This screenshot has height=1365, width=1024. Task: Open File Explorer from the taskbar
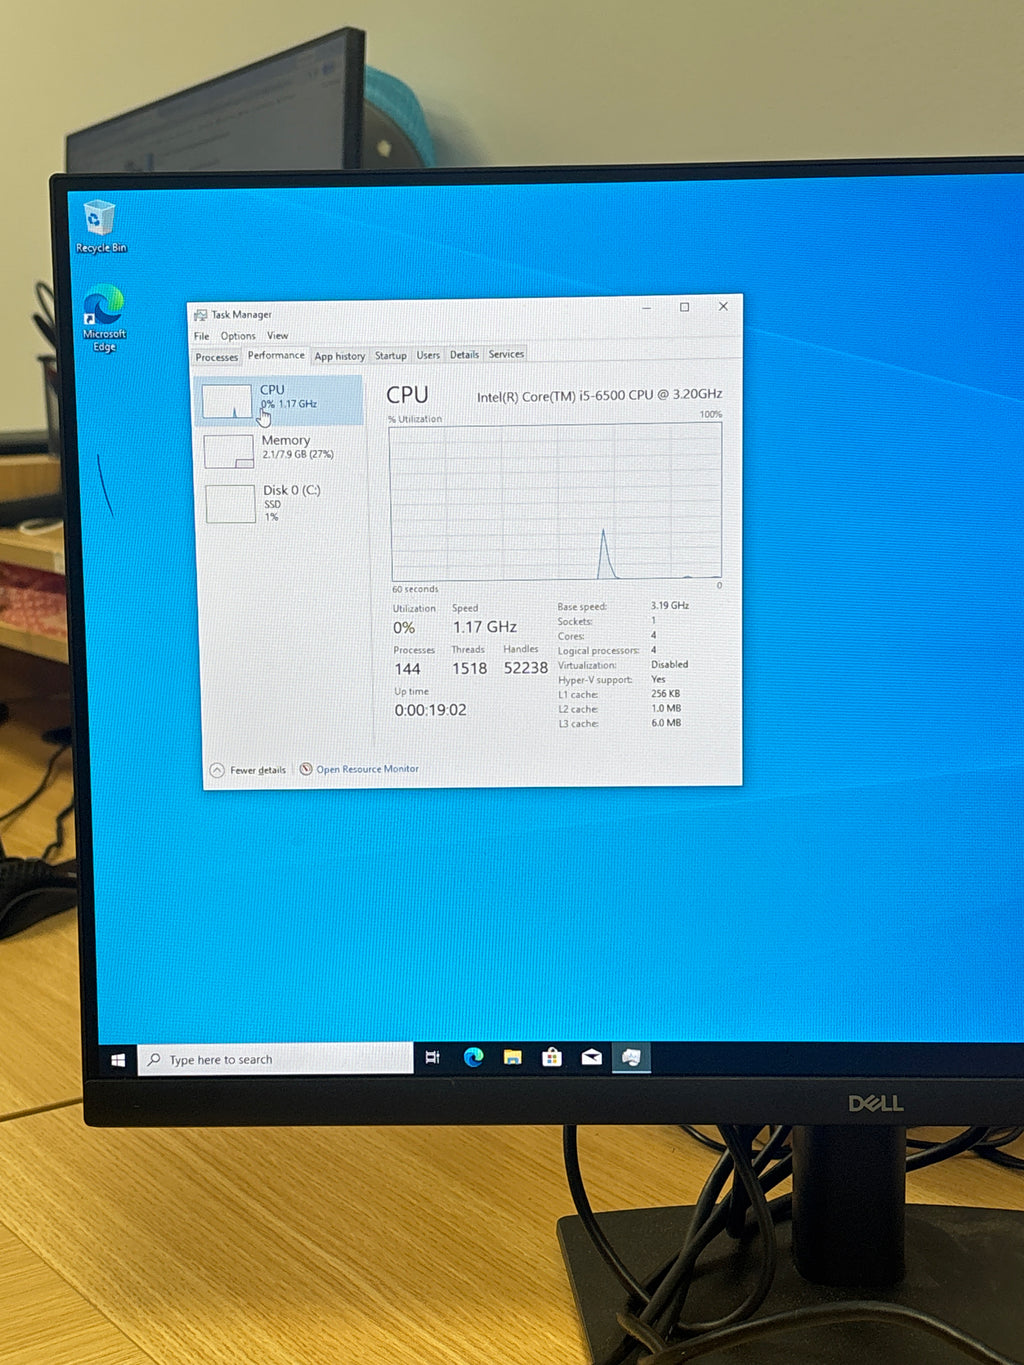pyautogui.click(x=512, y=1057)
